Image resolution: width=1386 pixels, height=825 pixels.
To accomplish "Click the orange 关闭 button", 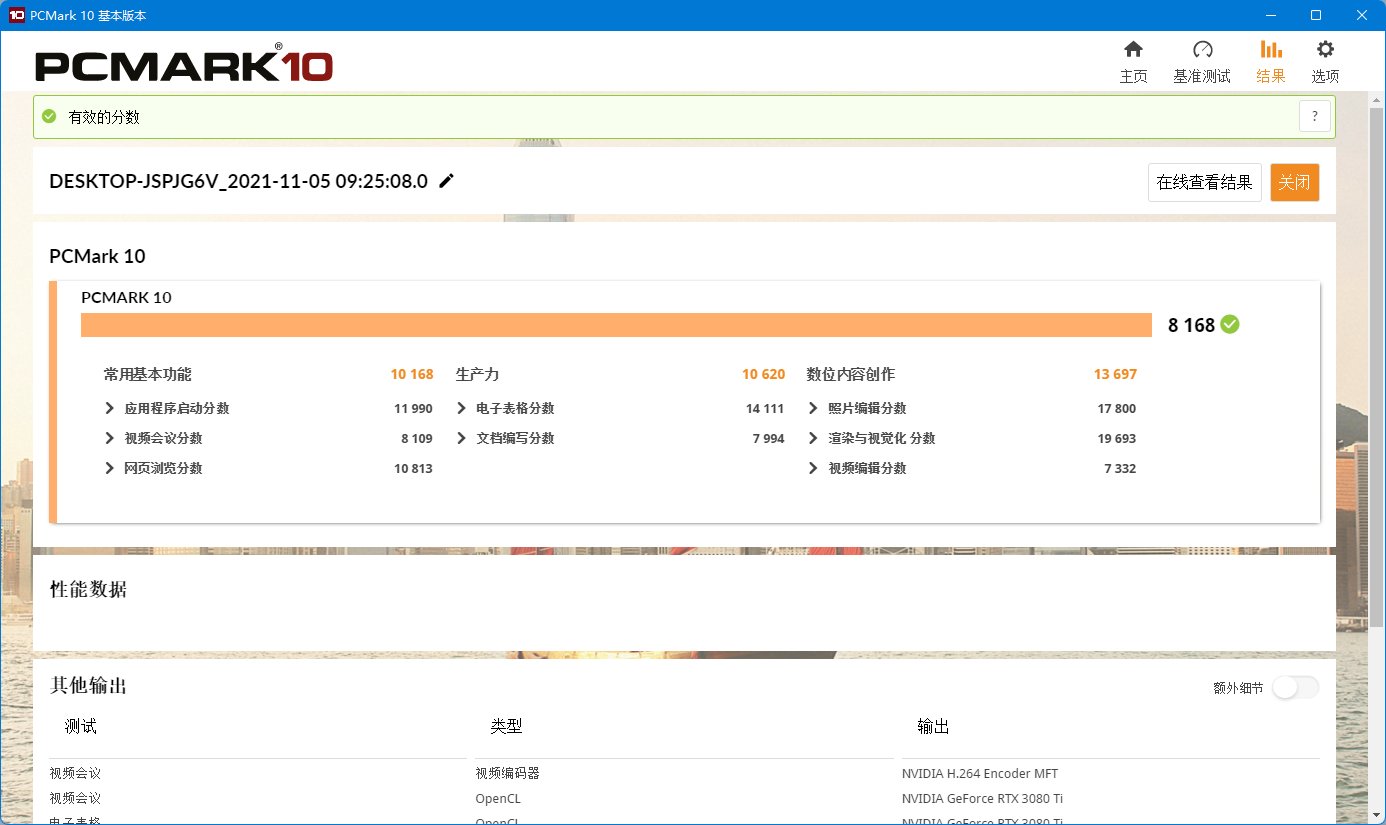I will 1294,182.
